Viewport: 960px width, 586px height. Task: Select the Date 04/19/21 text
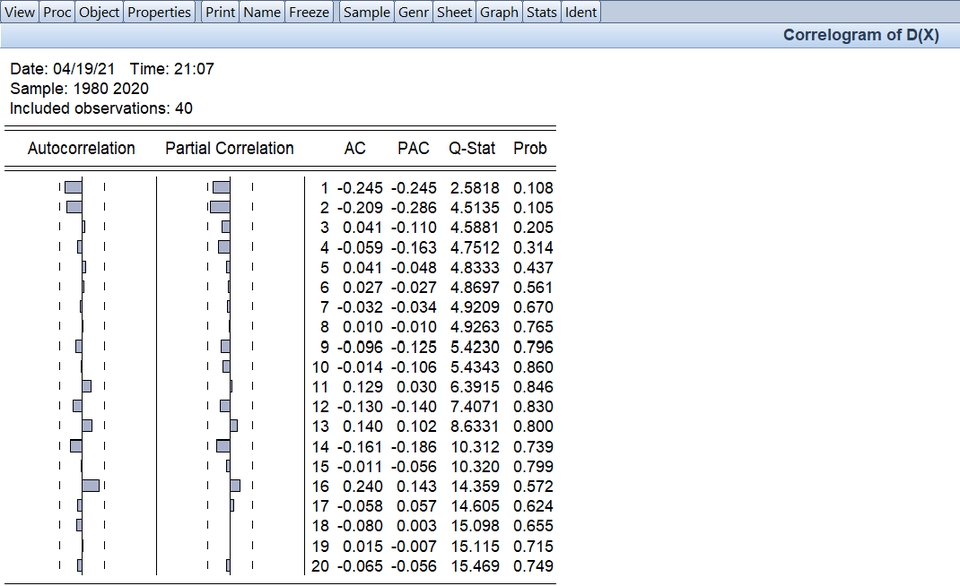click(x=62, y=69)
